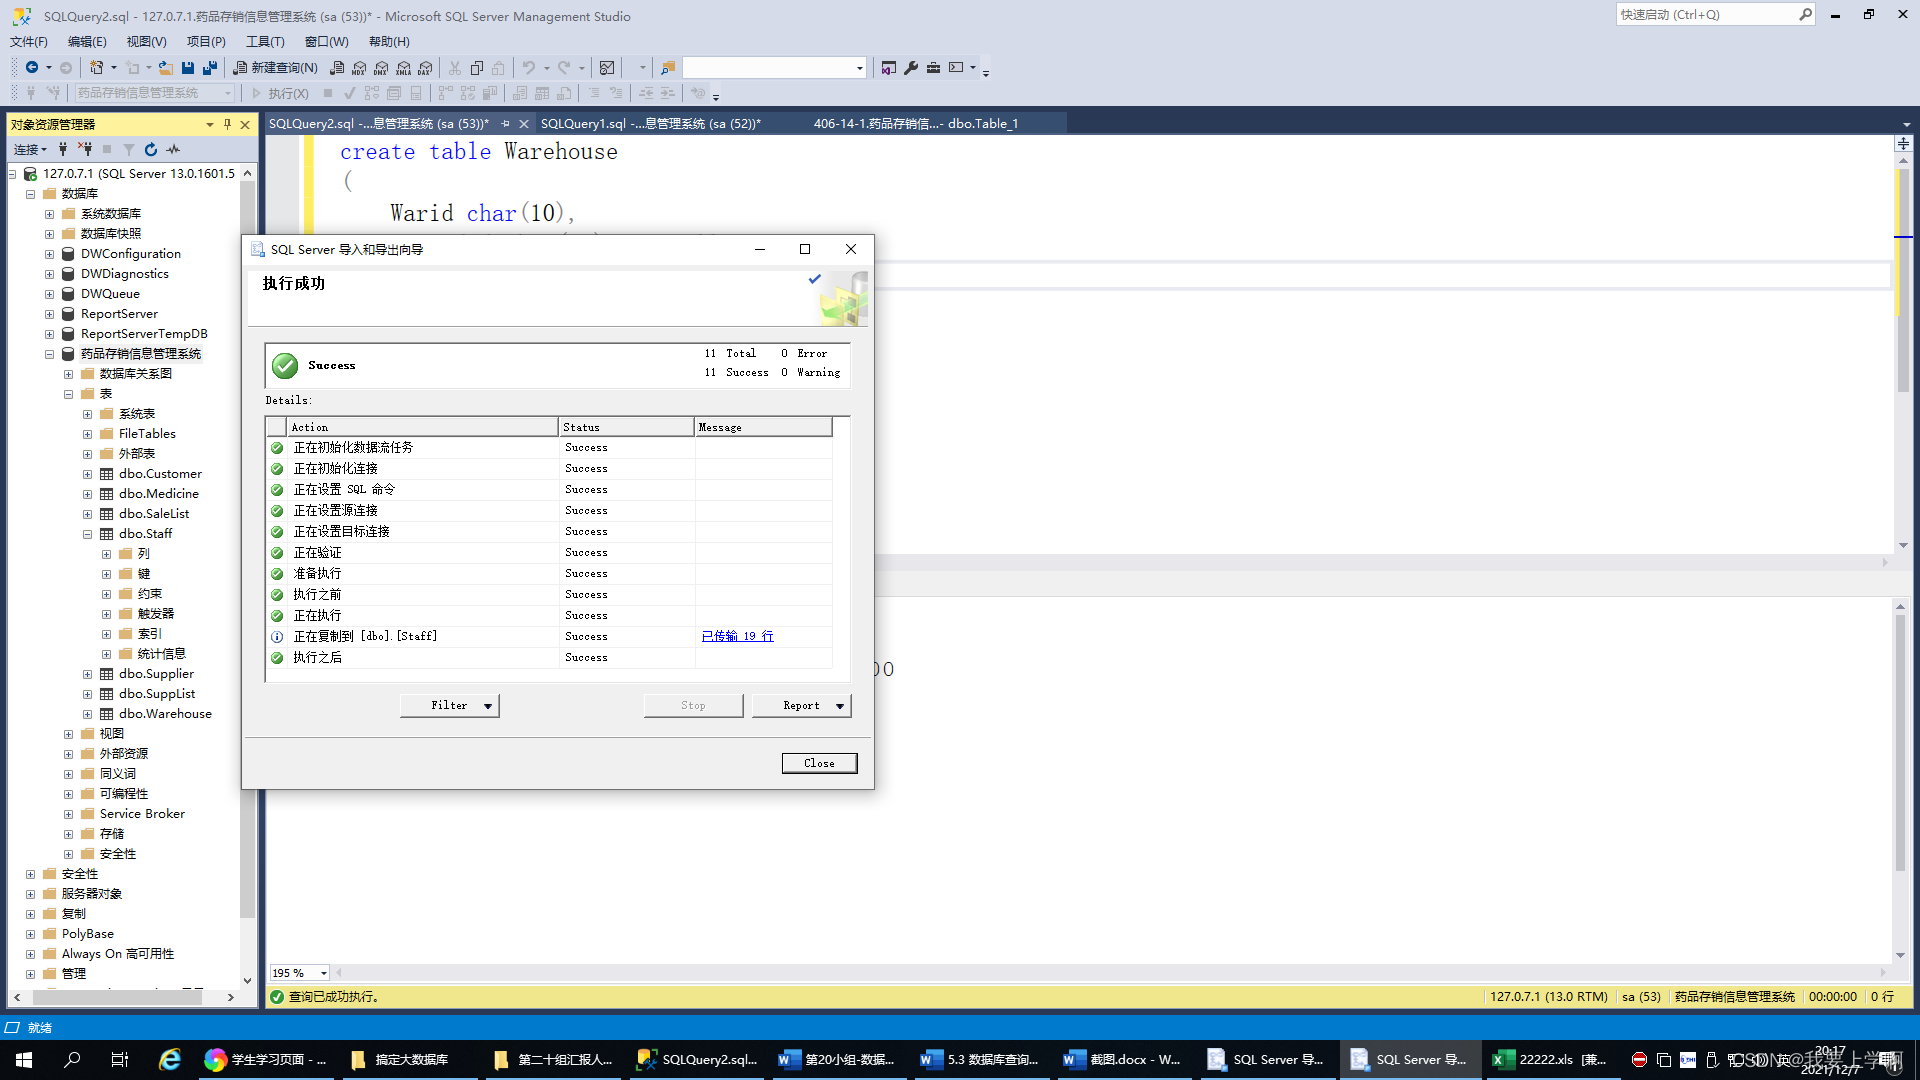This screenshot has width=1920, height=1080.
Task: Select the ReportServerTempDB database
Action: click(144, 334)
